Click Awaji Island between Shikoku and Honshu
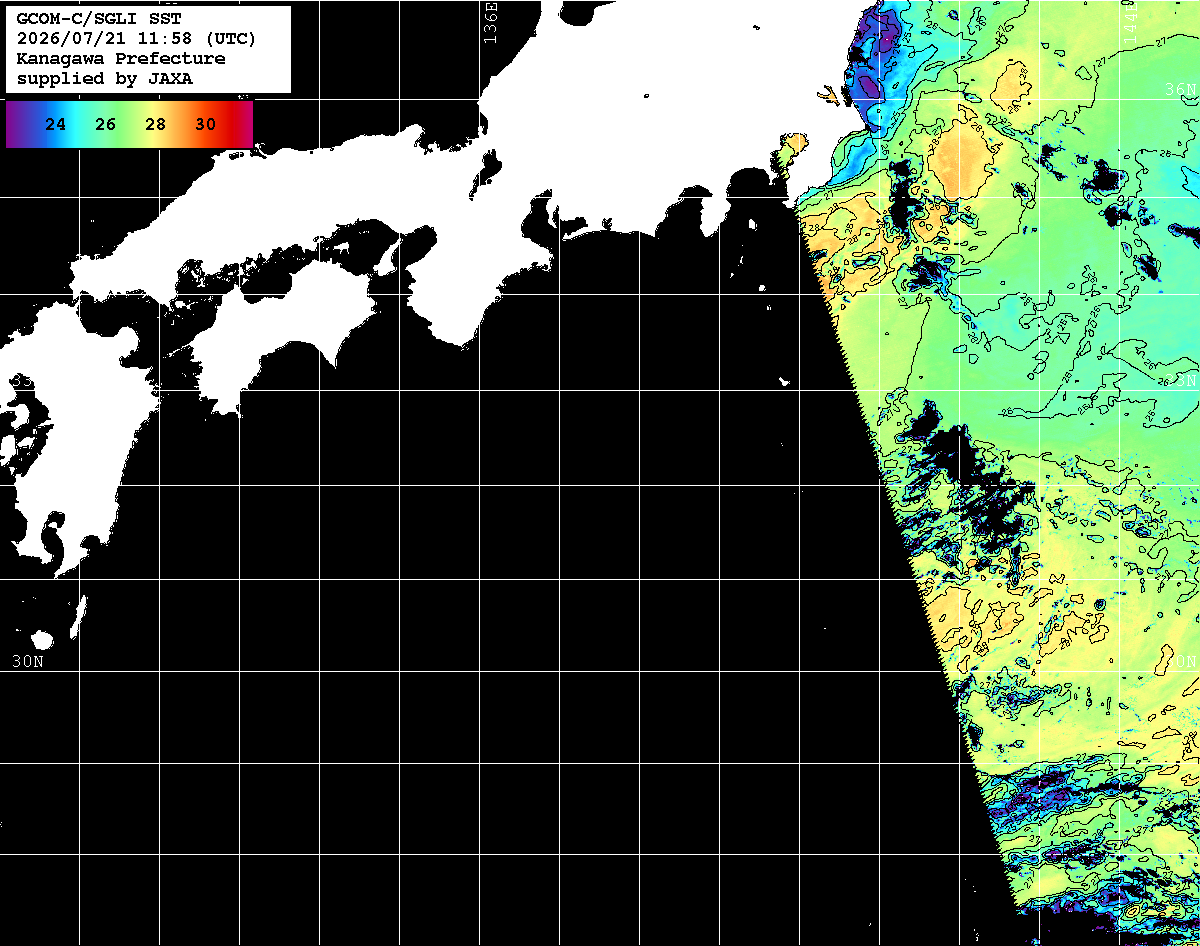Screen dimensions: 1200x946 point(386,258)
